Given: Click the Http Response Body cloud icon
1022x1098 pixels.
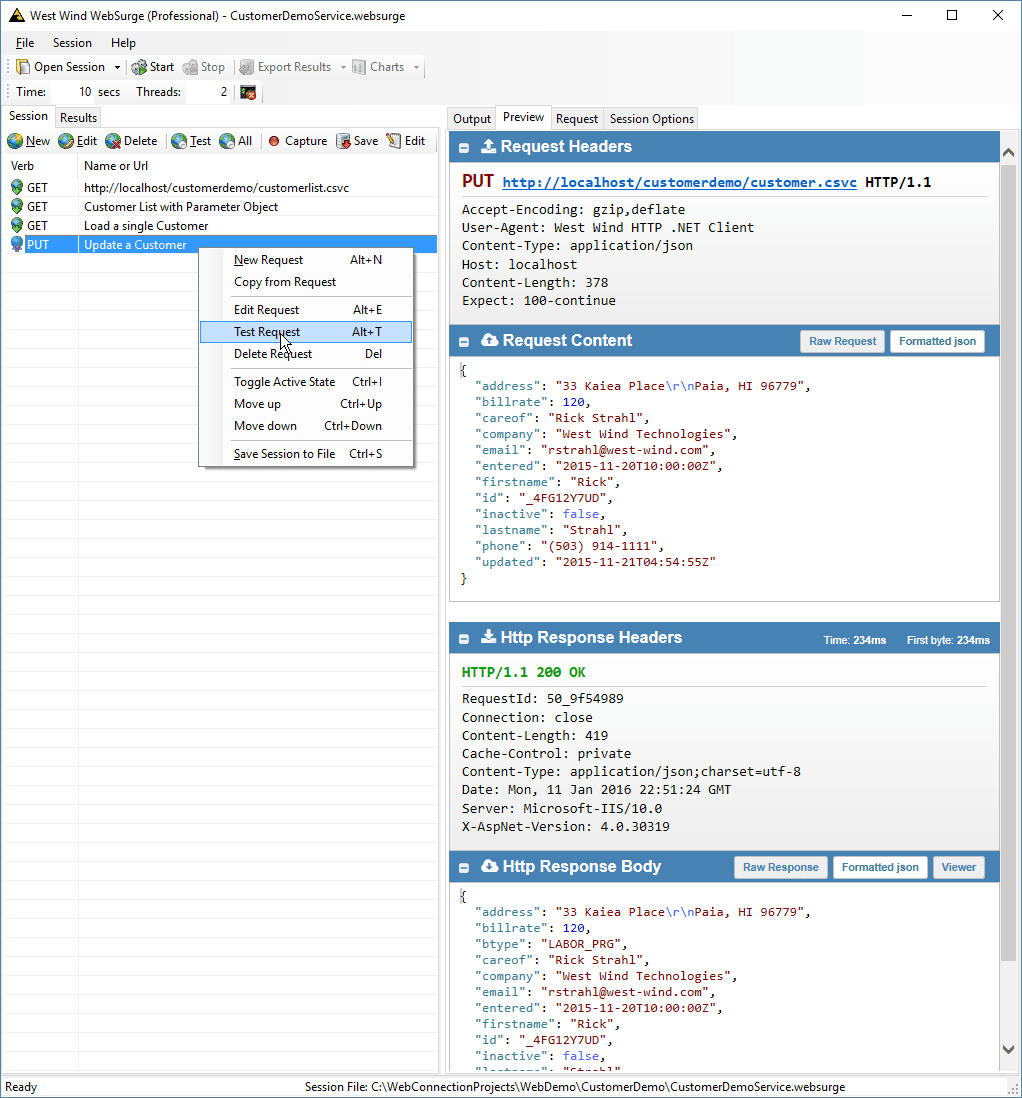Looking at the screenshot, I should pyautogui.click(x=490, y=866).
